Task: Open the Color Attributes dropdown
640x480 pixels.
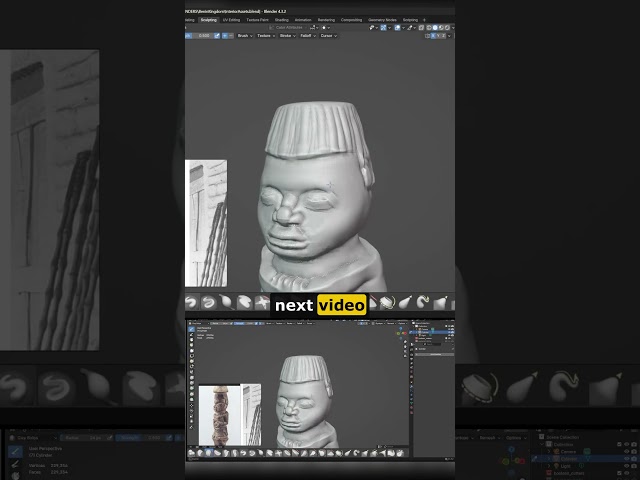Action: 288,27
